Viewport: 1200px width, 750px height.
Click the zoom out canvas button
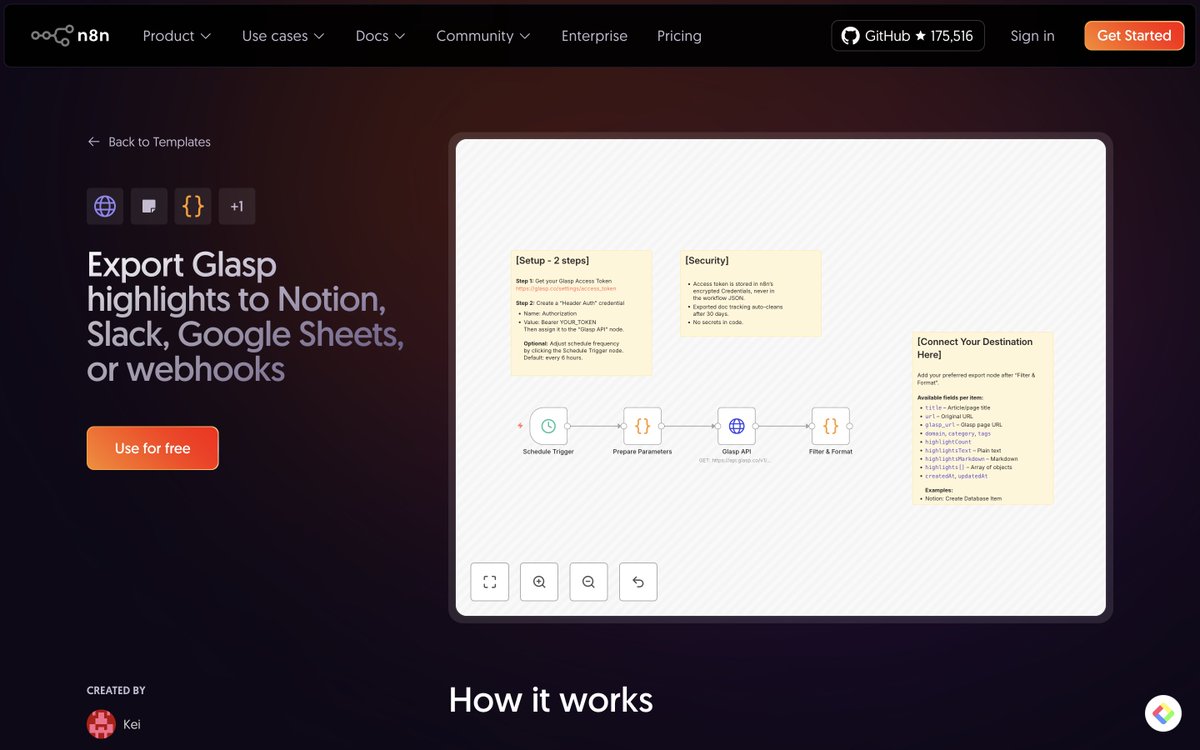click(x=588, y=582)
